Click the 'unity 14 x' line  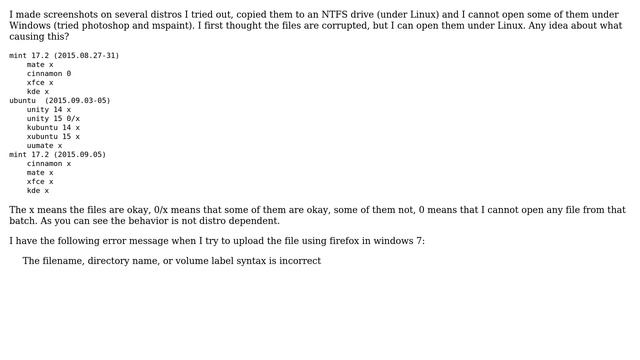point(49,109)
